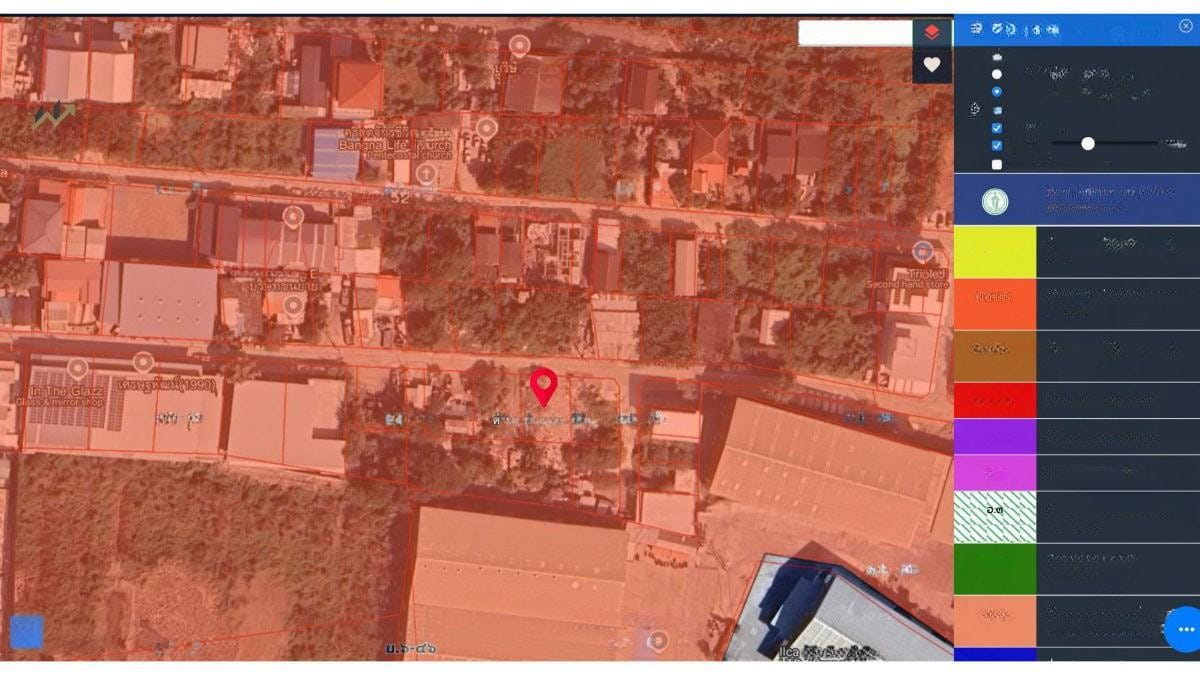
Task: Click the layer opacity slider handle
Action: (x=1087, y=144)
